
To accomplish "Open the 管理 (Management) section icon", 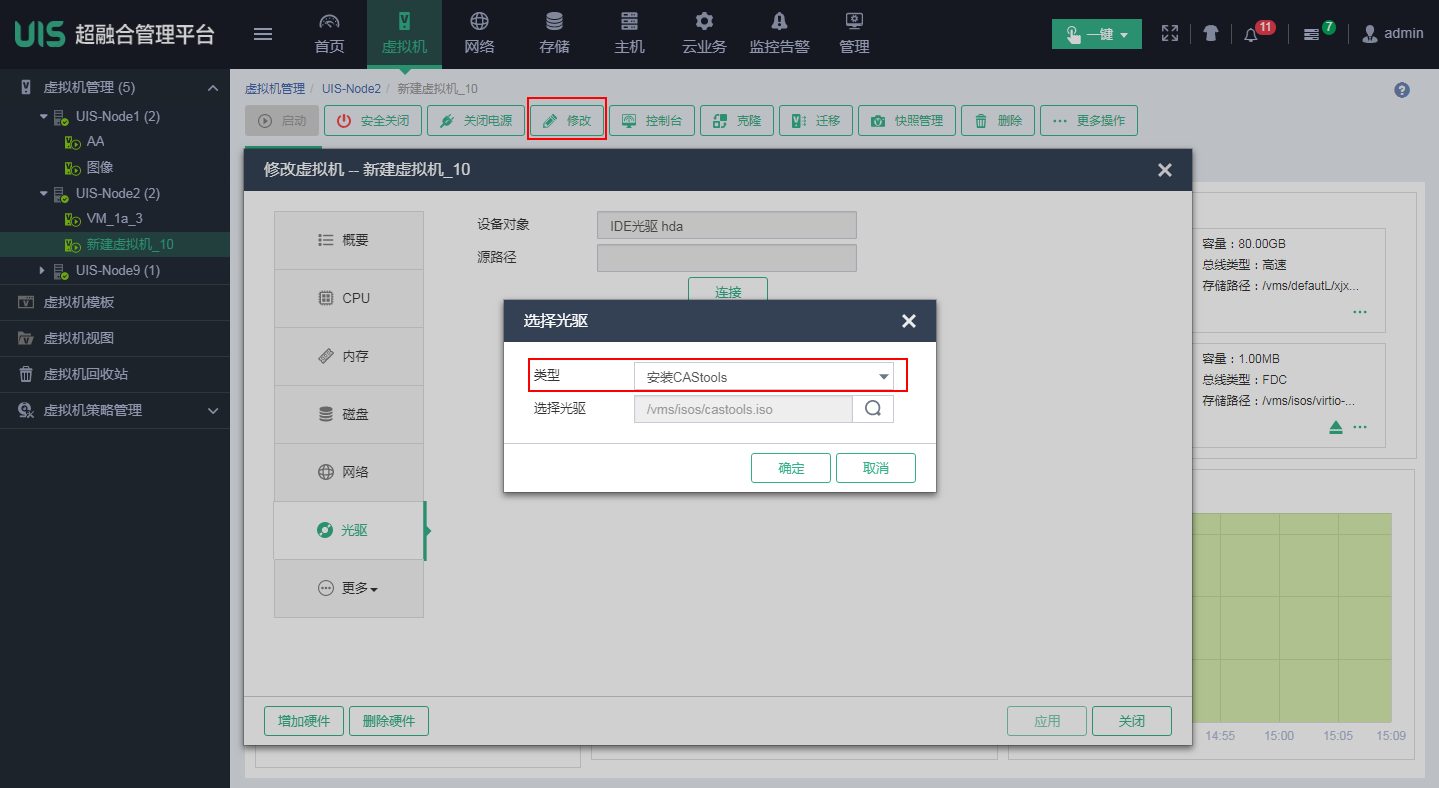I will click(x=853, y=32).
